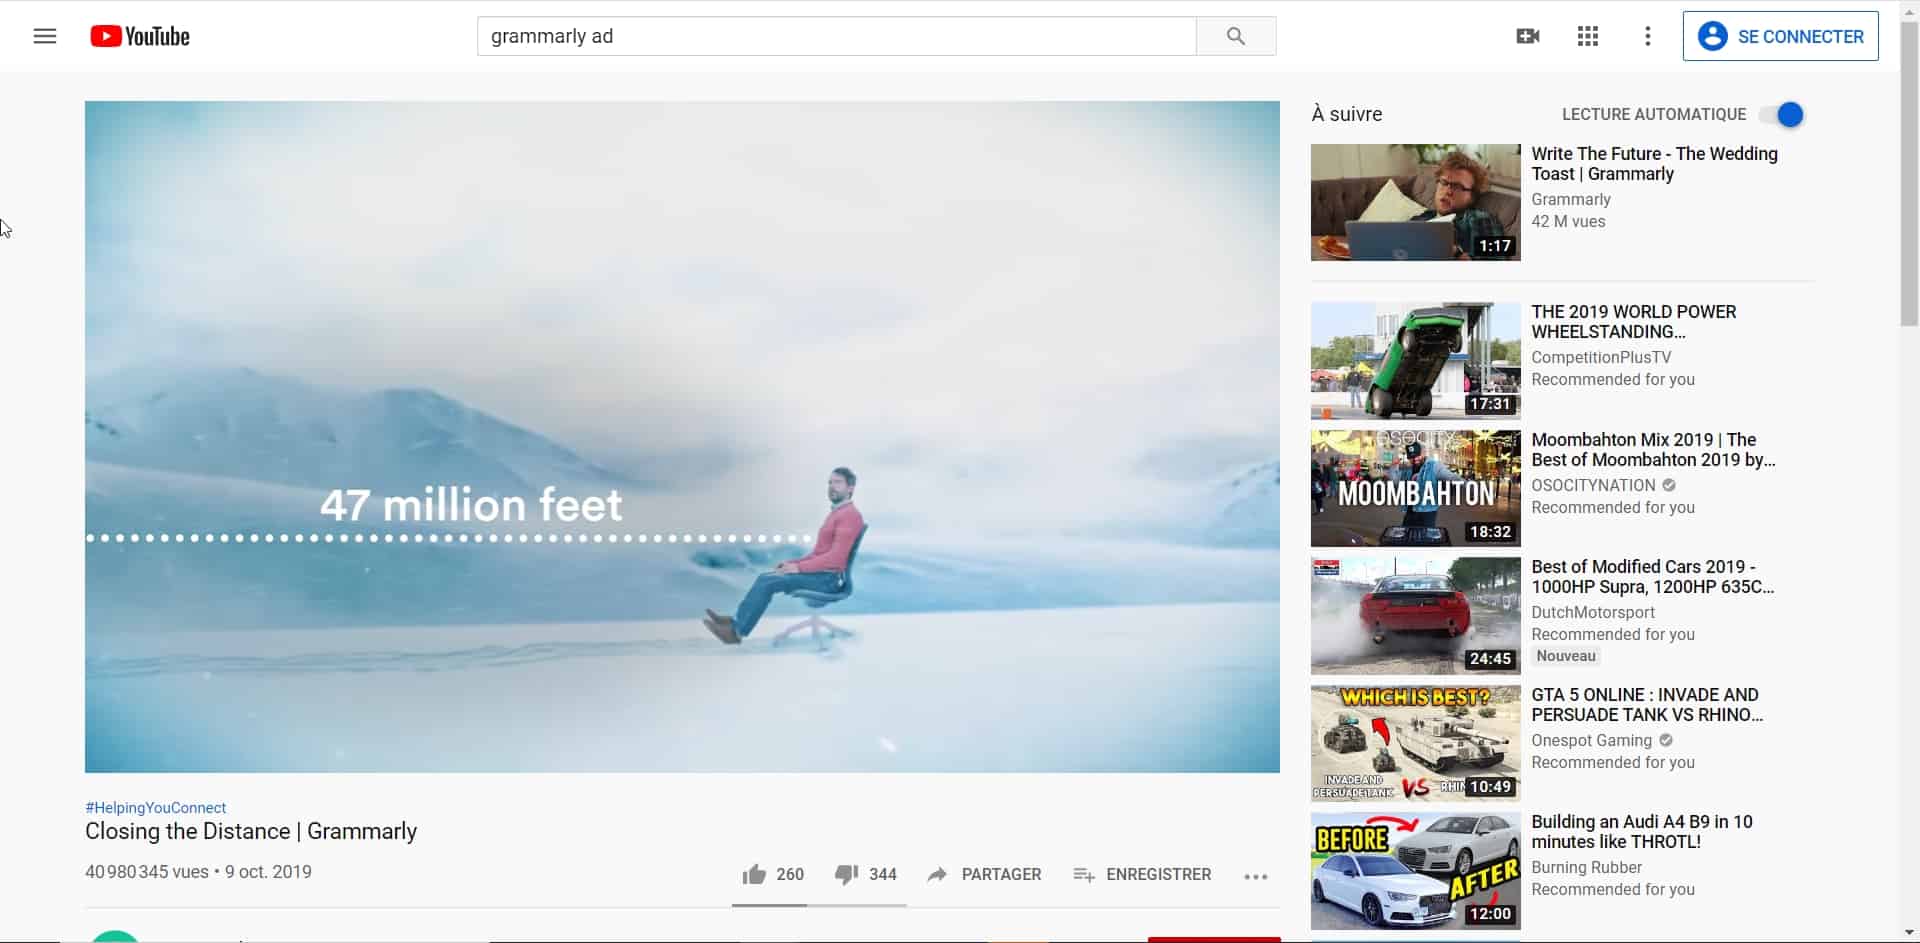This screenshot has height=943, width=1920.
Task: Click the 260 likes count
Action: coord(790,875)
